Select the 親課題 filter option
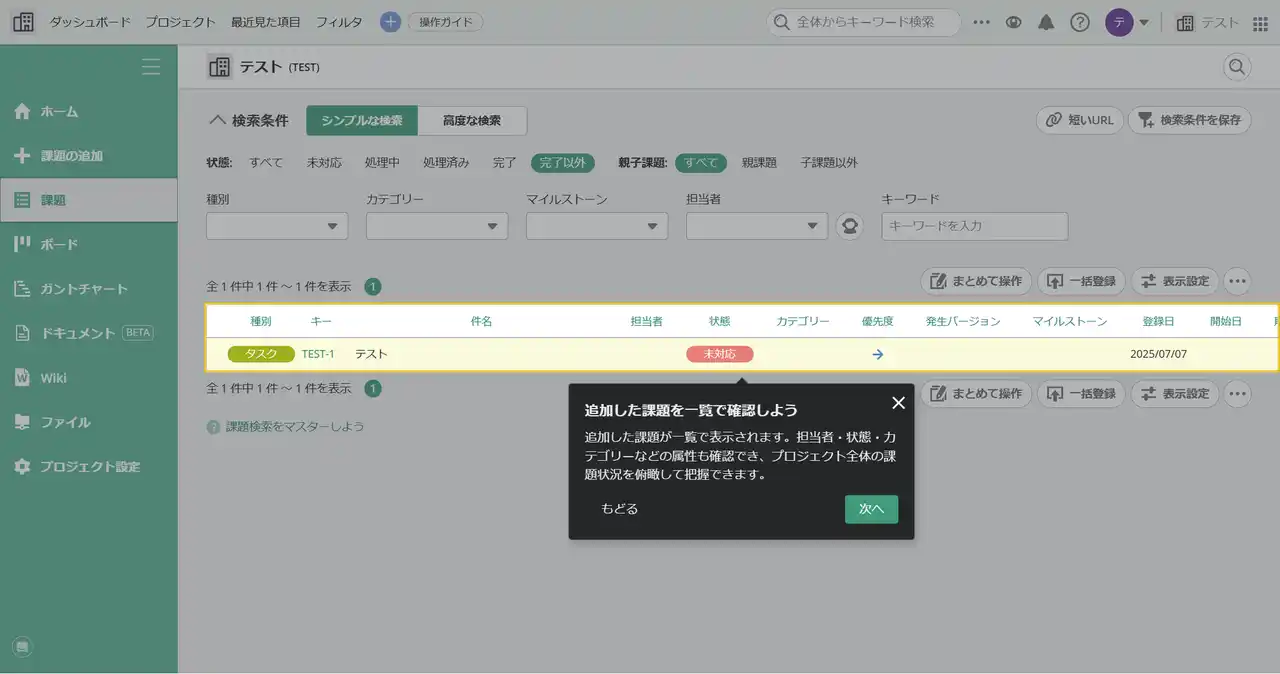The height and width of the screenshot is (674, 1280). click(759, 162)
